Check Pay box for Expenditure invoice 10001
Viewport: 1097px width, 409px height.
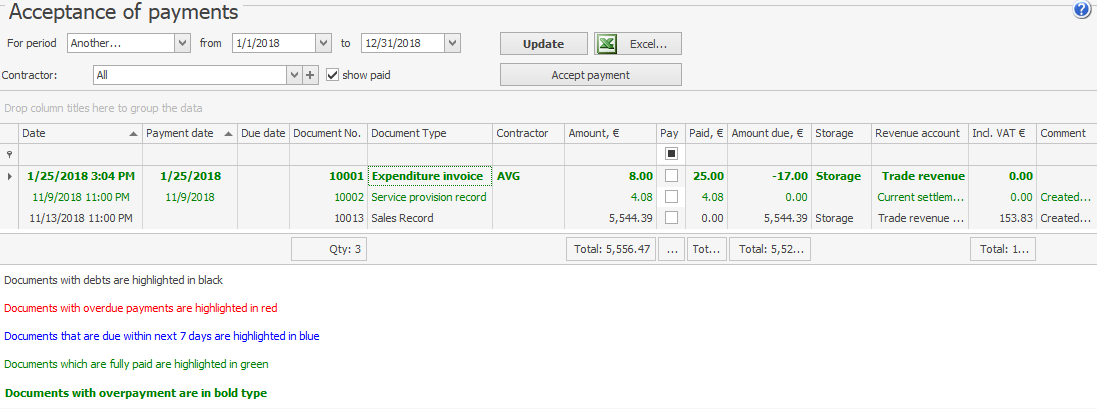coord(671,176)
